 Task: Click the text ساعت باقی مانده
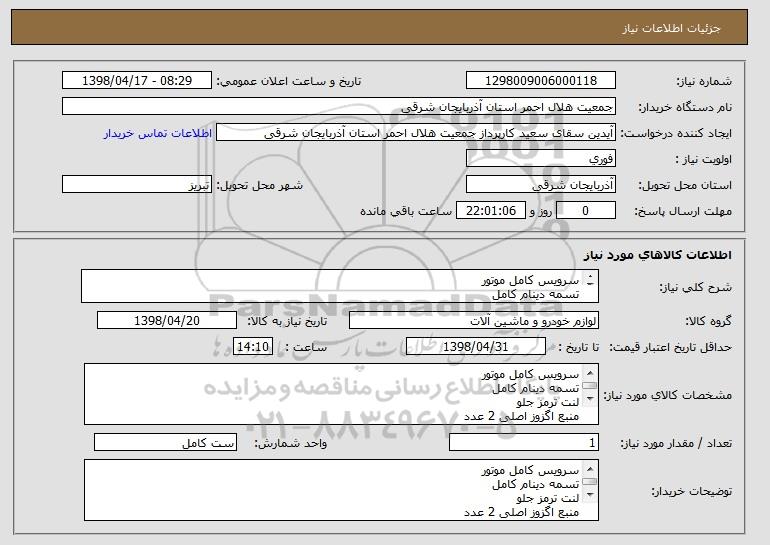tap(406, 211)
